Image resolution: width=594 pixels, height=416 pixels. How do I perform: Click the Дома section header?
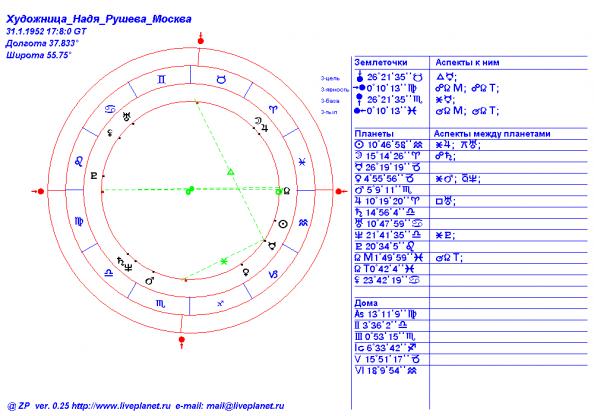pos(366,303)
